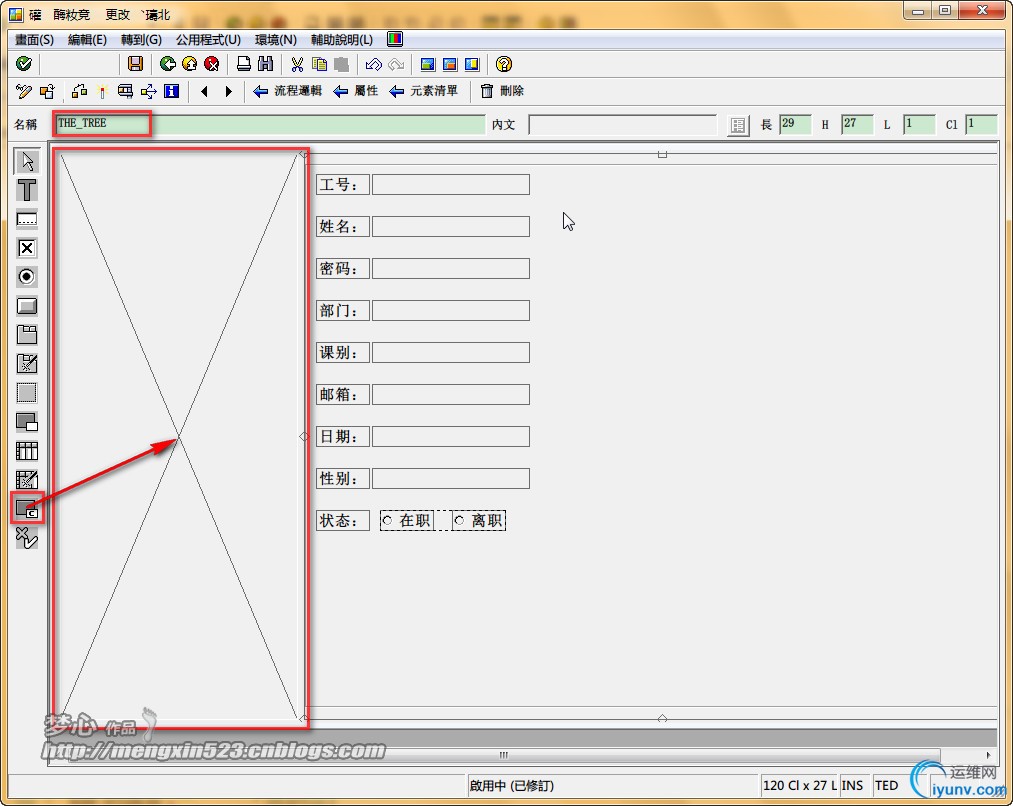The image size is (1013, 806).
Task: Click the Cl column field
Action: coord(981,124)
